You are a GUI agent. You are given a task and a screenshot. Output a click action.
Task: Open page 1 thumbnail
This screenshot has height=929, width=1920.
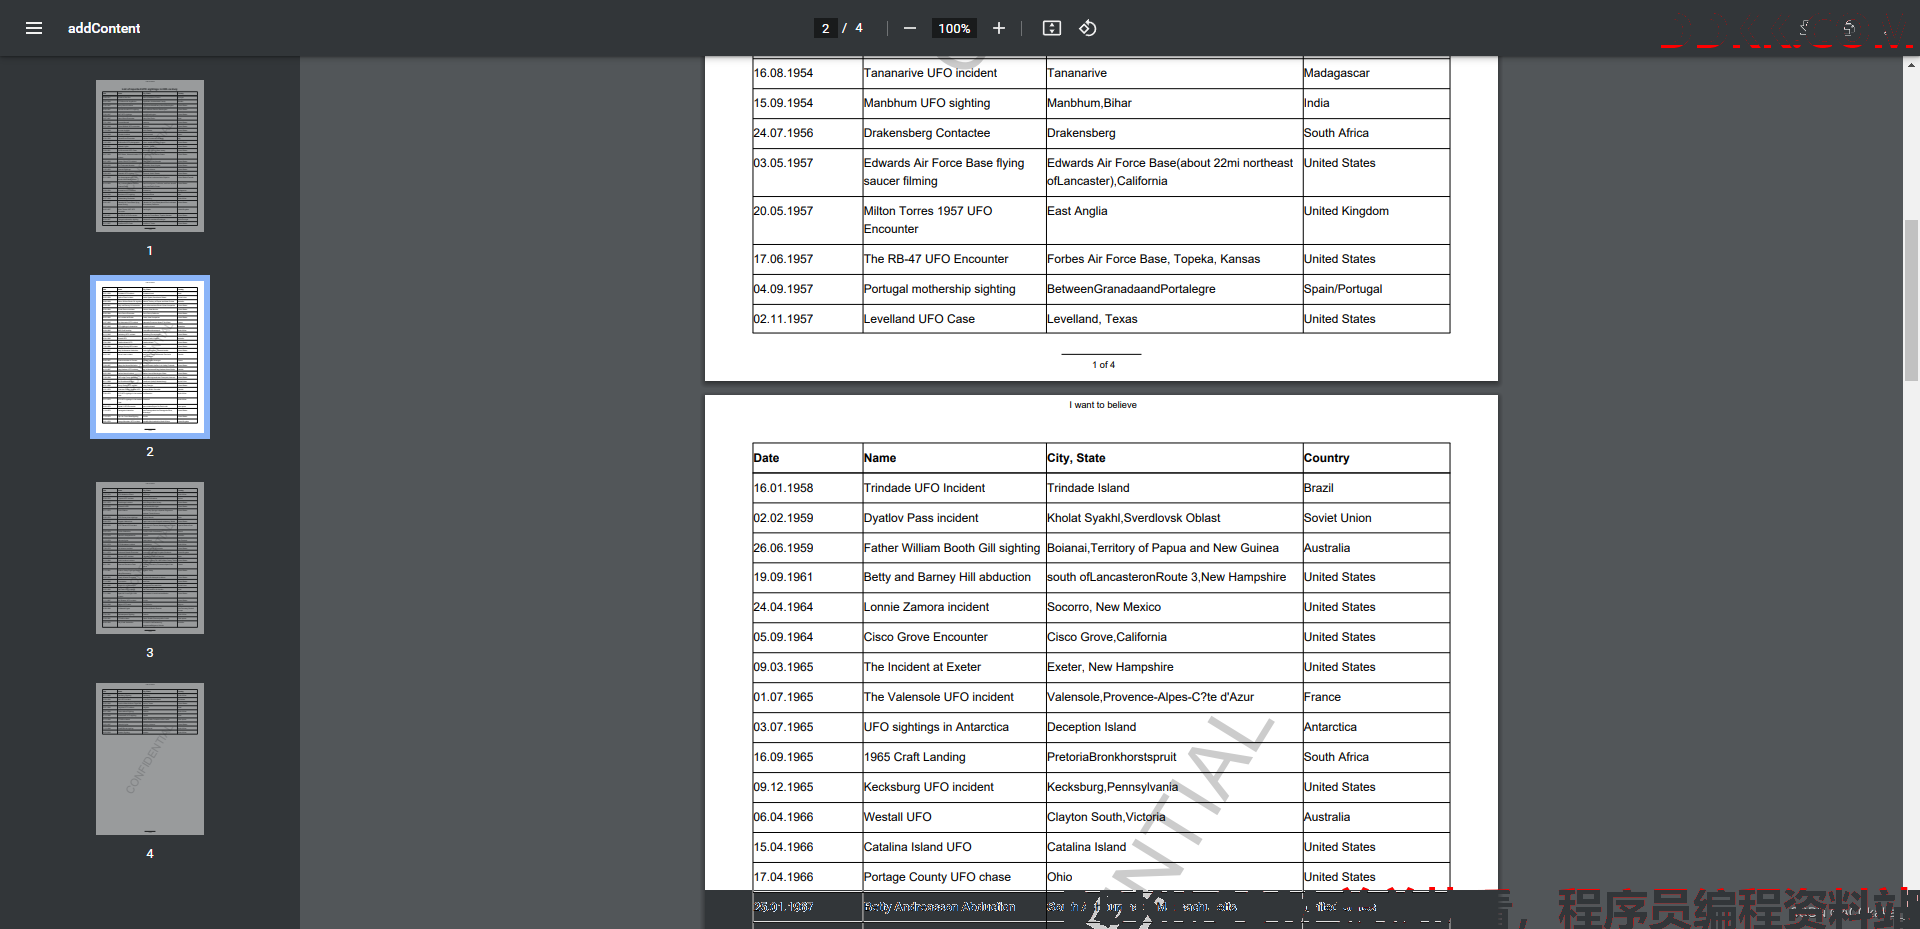[x=150, y=156]
